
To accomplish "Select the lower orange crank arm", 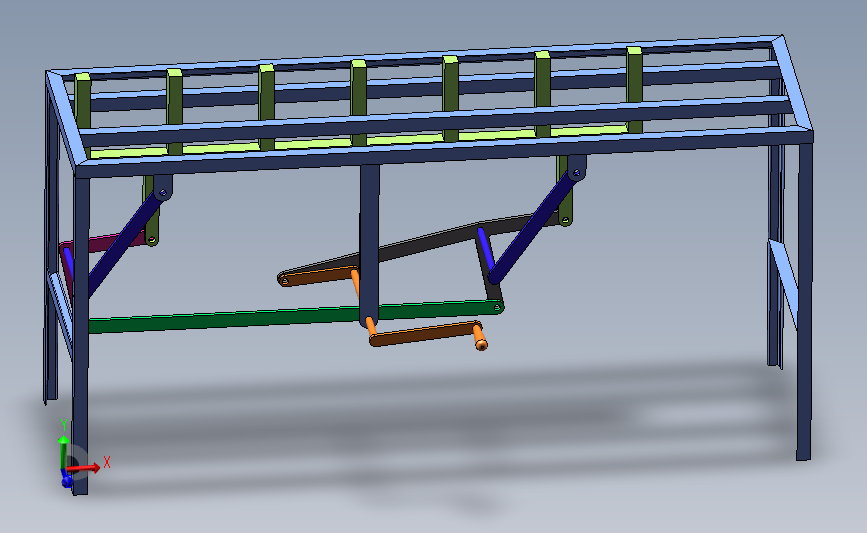I will tap(424, 333).
